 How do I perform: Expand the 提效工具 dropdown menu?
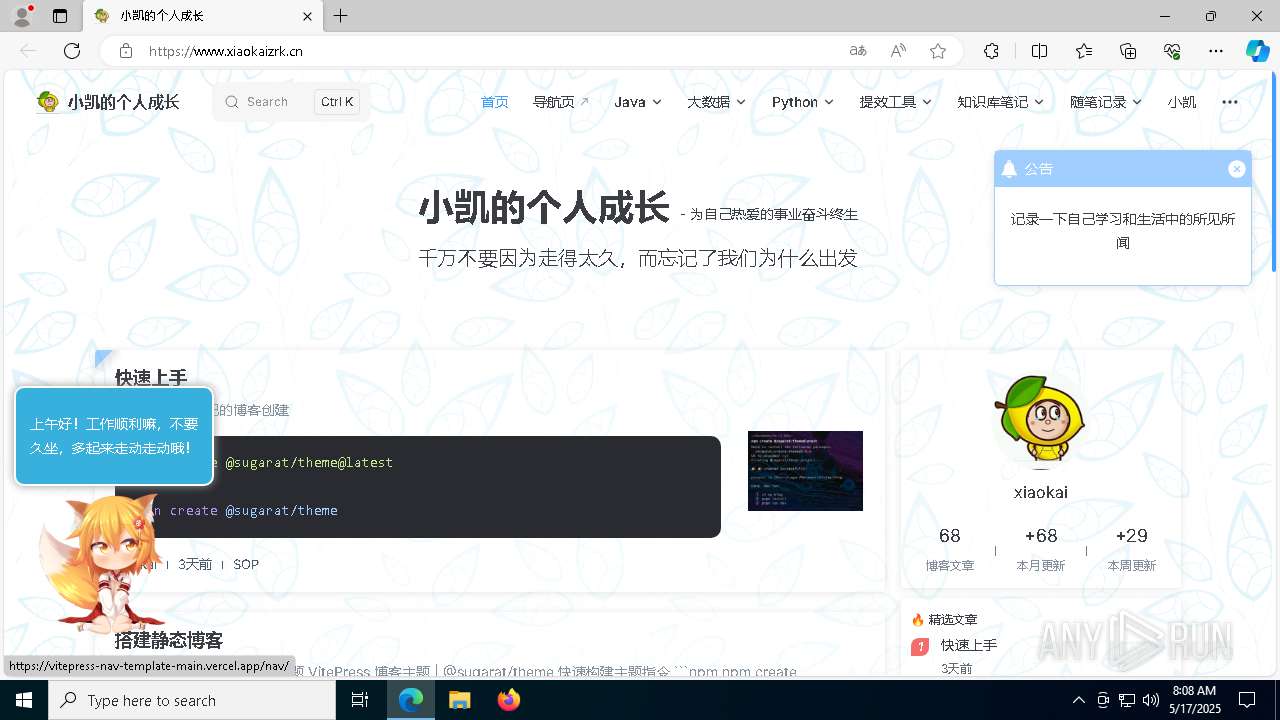(895, 102)
